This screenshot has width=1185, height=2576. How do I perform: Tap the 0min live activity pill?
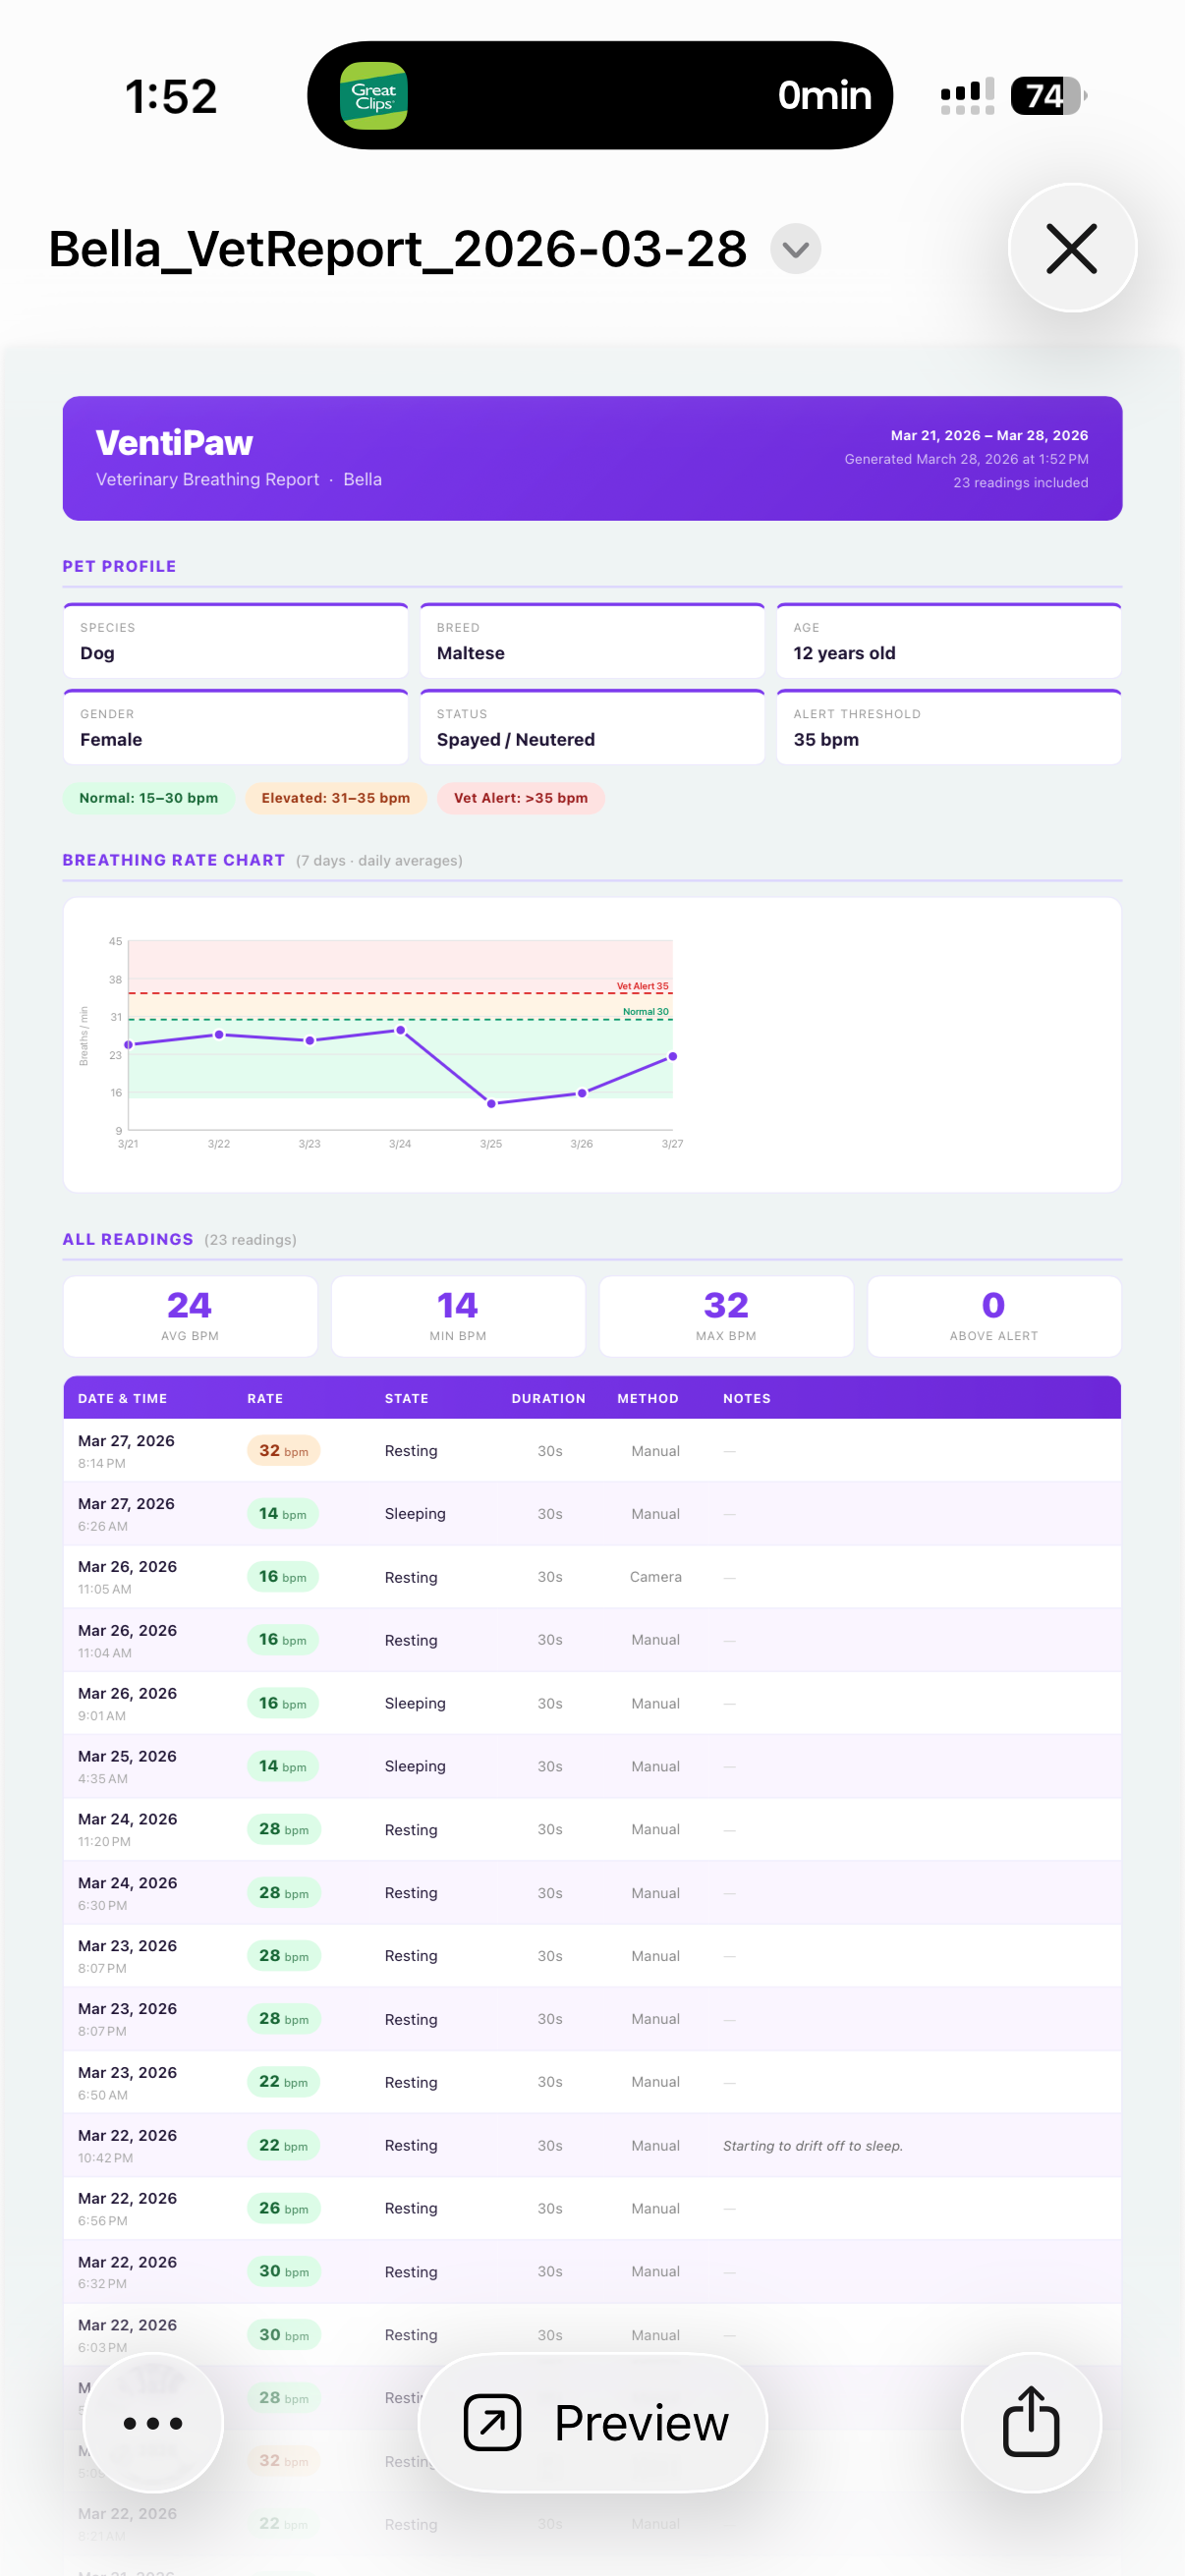[599, 96]
